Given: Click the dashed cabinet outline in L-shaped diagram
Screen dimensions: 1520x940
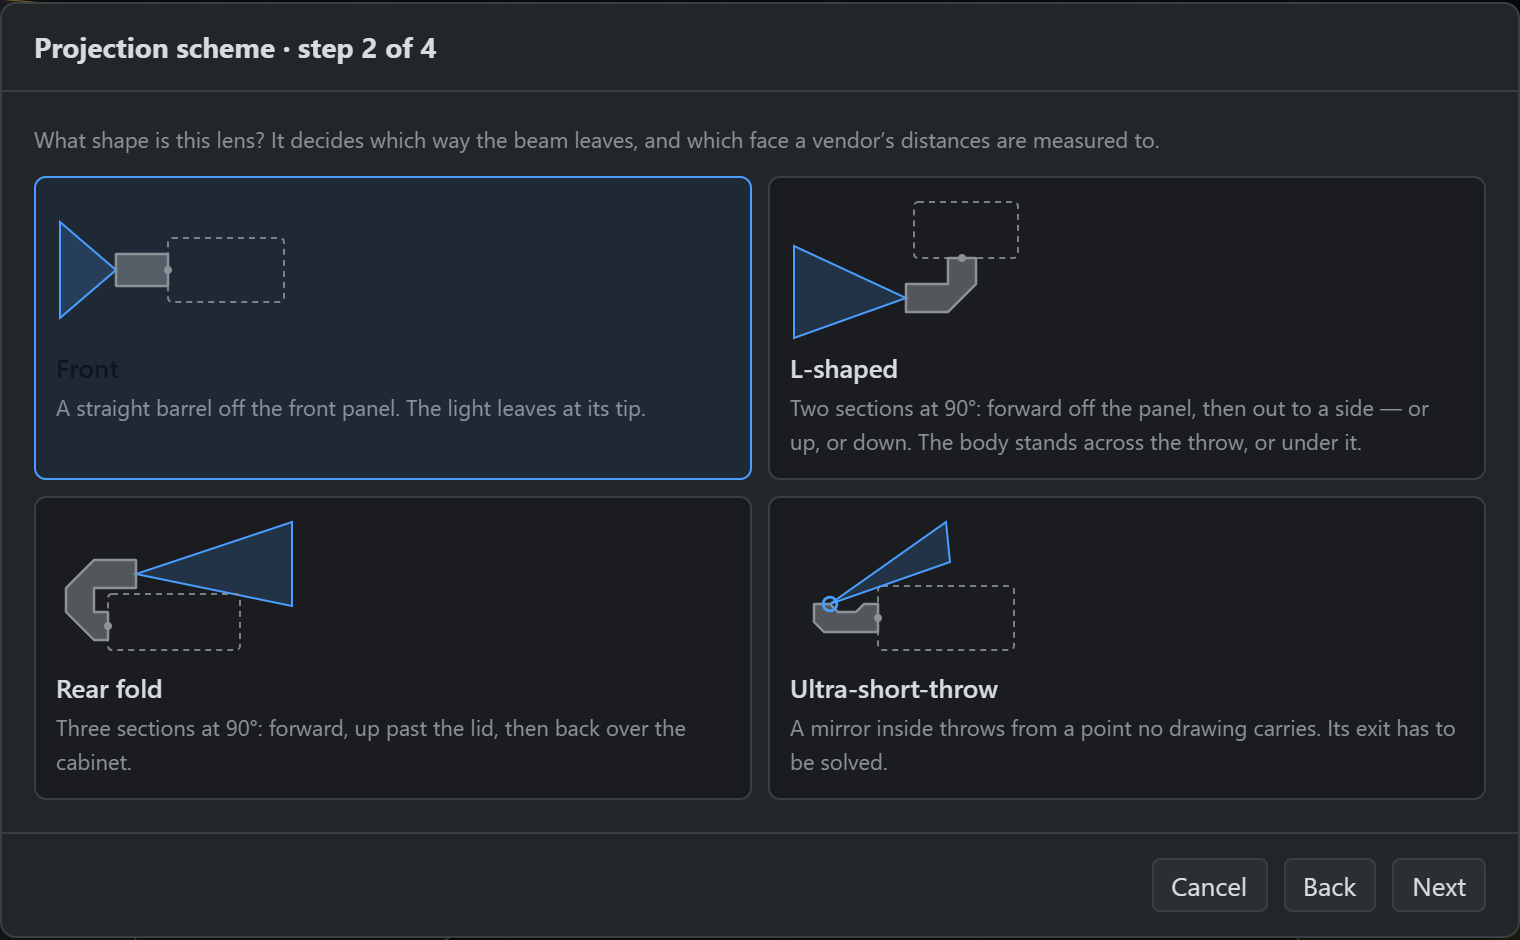Looking at the screenshot, I should [x=966, y=230].
